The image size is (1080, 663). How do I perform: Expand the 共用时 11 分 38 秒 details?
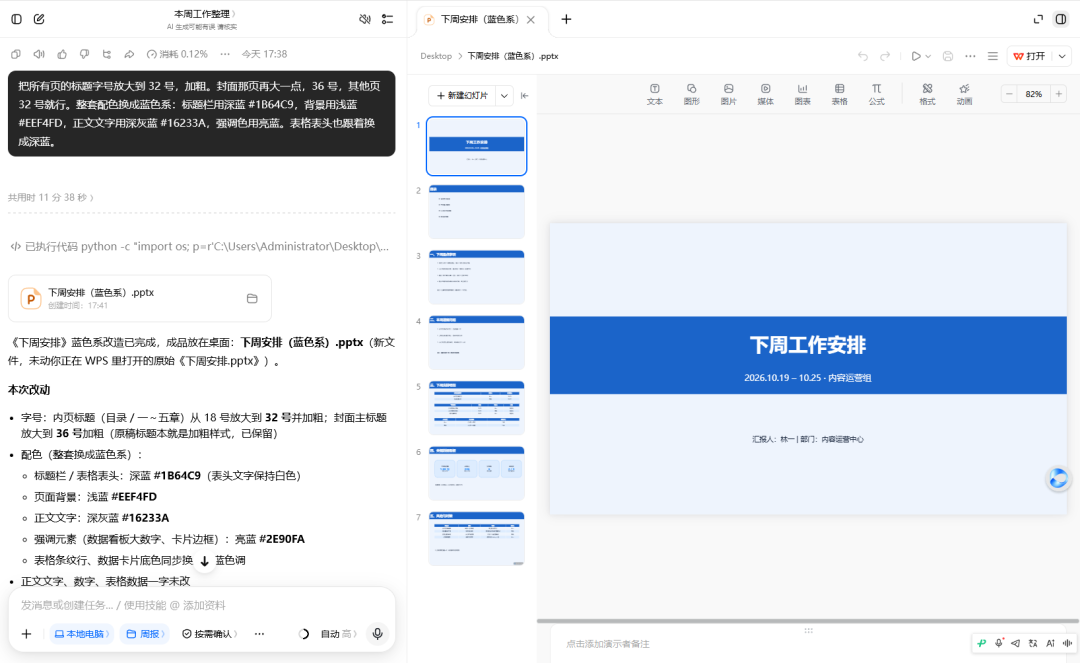click(51, 198)
